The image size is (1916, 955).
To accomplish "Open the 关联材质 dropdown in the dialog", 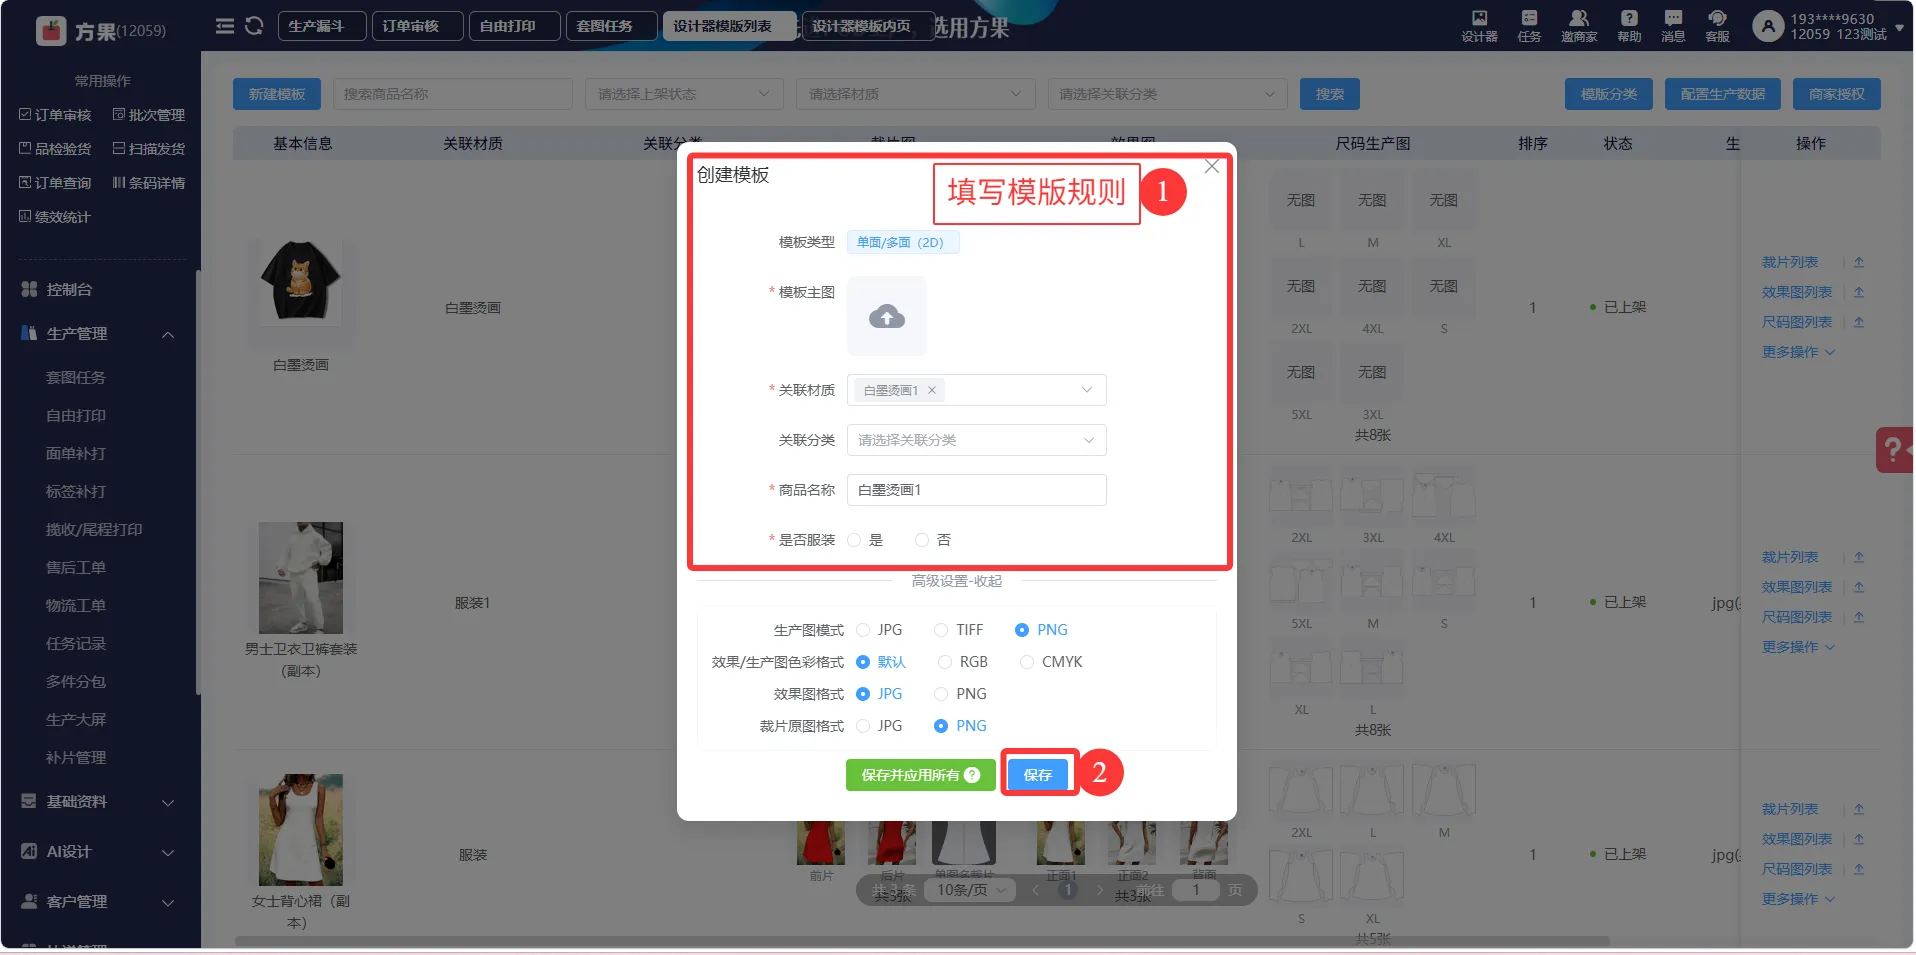I will coord(977,390).
